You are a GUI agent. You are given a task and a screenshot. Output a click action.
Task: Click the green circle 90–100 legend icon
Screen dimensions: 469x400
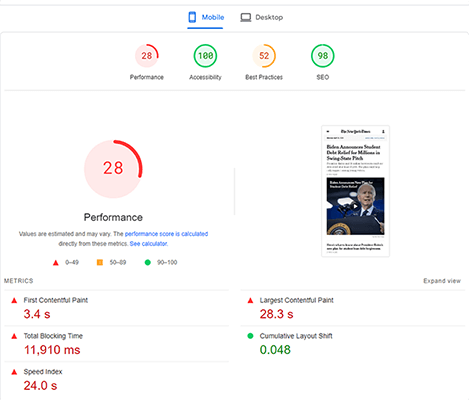[147, 262]
